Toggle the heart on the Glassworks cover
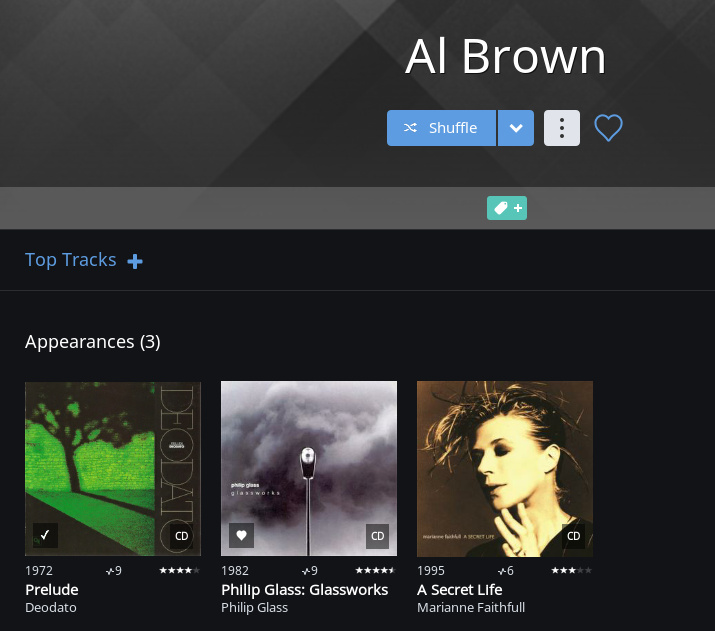 [x=241, y=535]
